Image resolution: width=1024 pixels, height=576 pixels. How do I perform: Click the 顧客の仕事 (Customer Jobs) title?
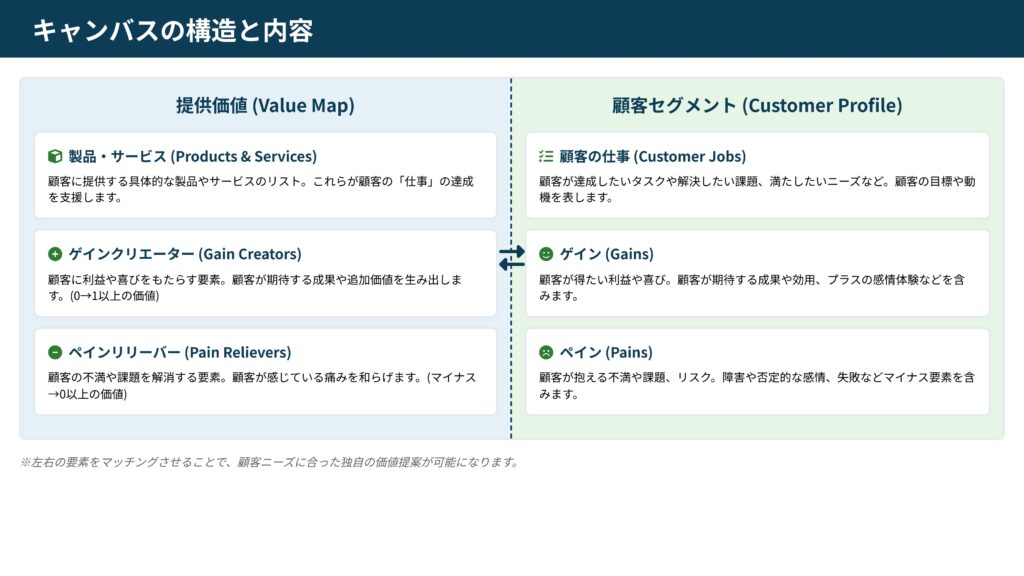click(x=652, y=156)
